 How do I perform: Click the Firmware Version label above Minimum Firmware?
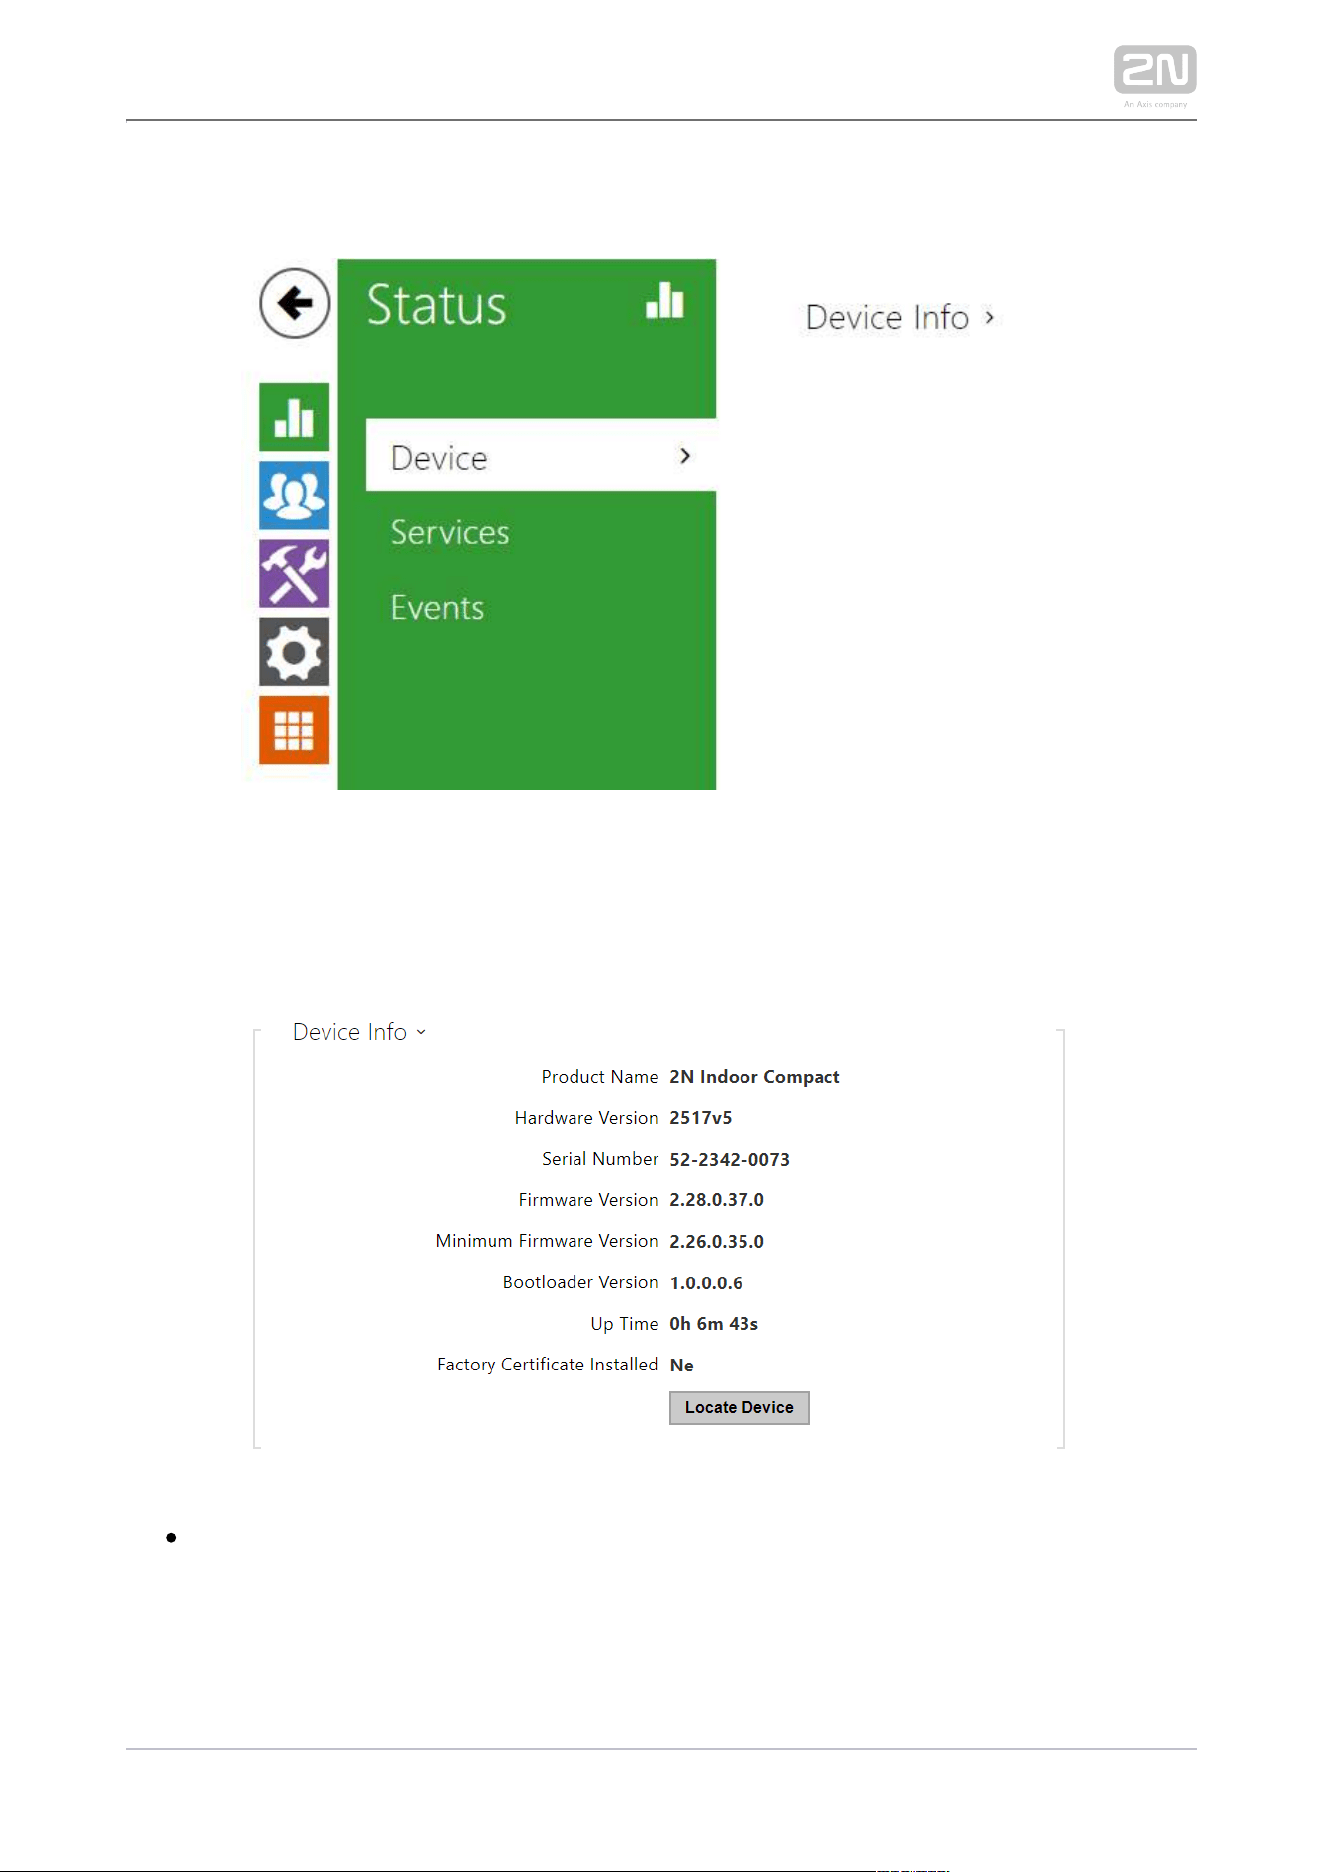(589, 1200)
